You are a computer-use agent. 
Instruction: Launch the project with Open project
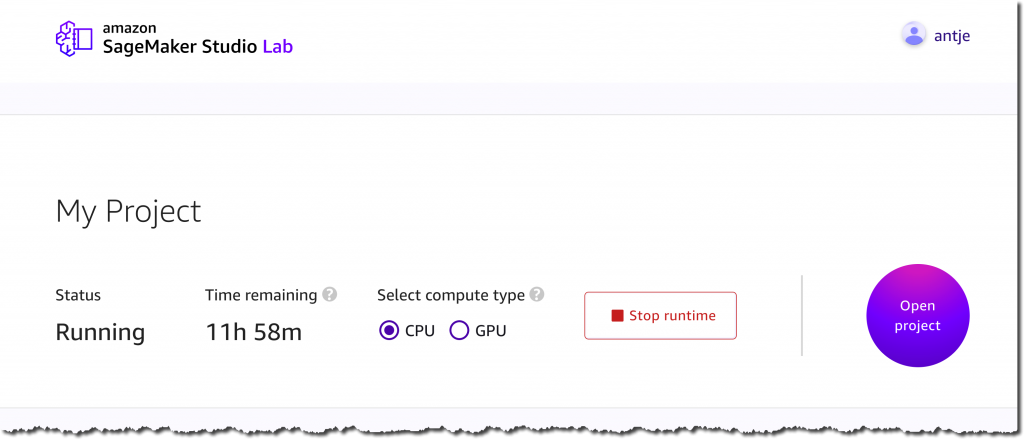click(918, 315)
